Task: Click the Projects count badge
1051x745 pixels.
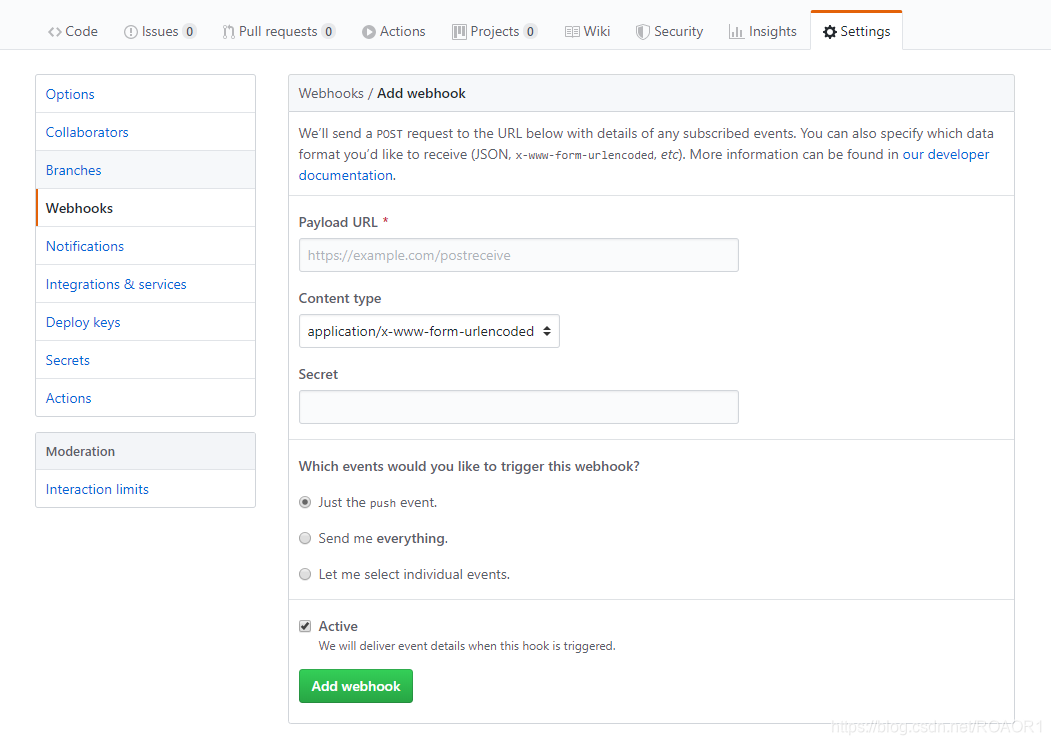Action: click(530, 32)
